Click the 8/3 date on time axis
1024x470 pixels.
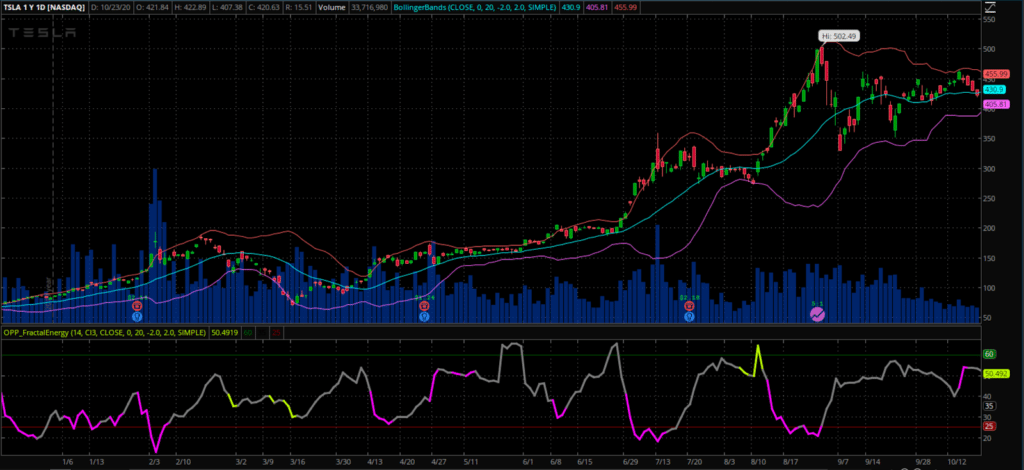(729, 462)
